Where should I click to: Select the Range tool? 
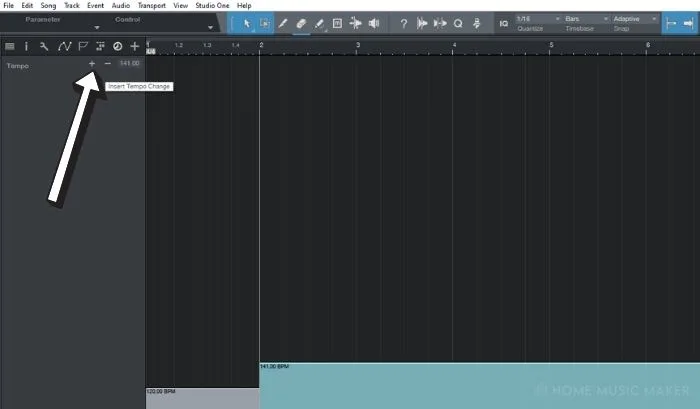[x=265, y=23]
